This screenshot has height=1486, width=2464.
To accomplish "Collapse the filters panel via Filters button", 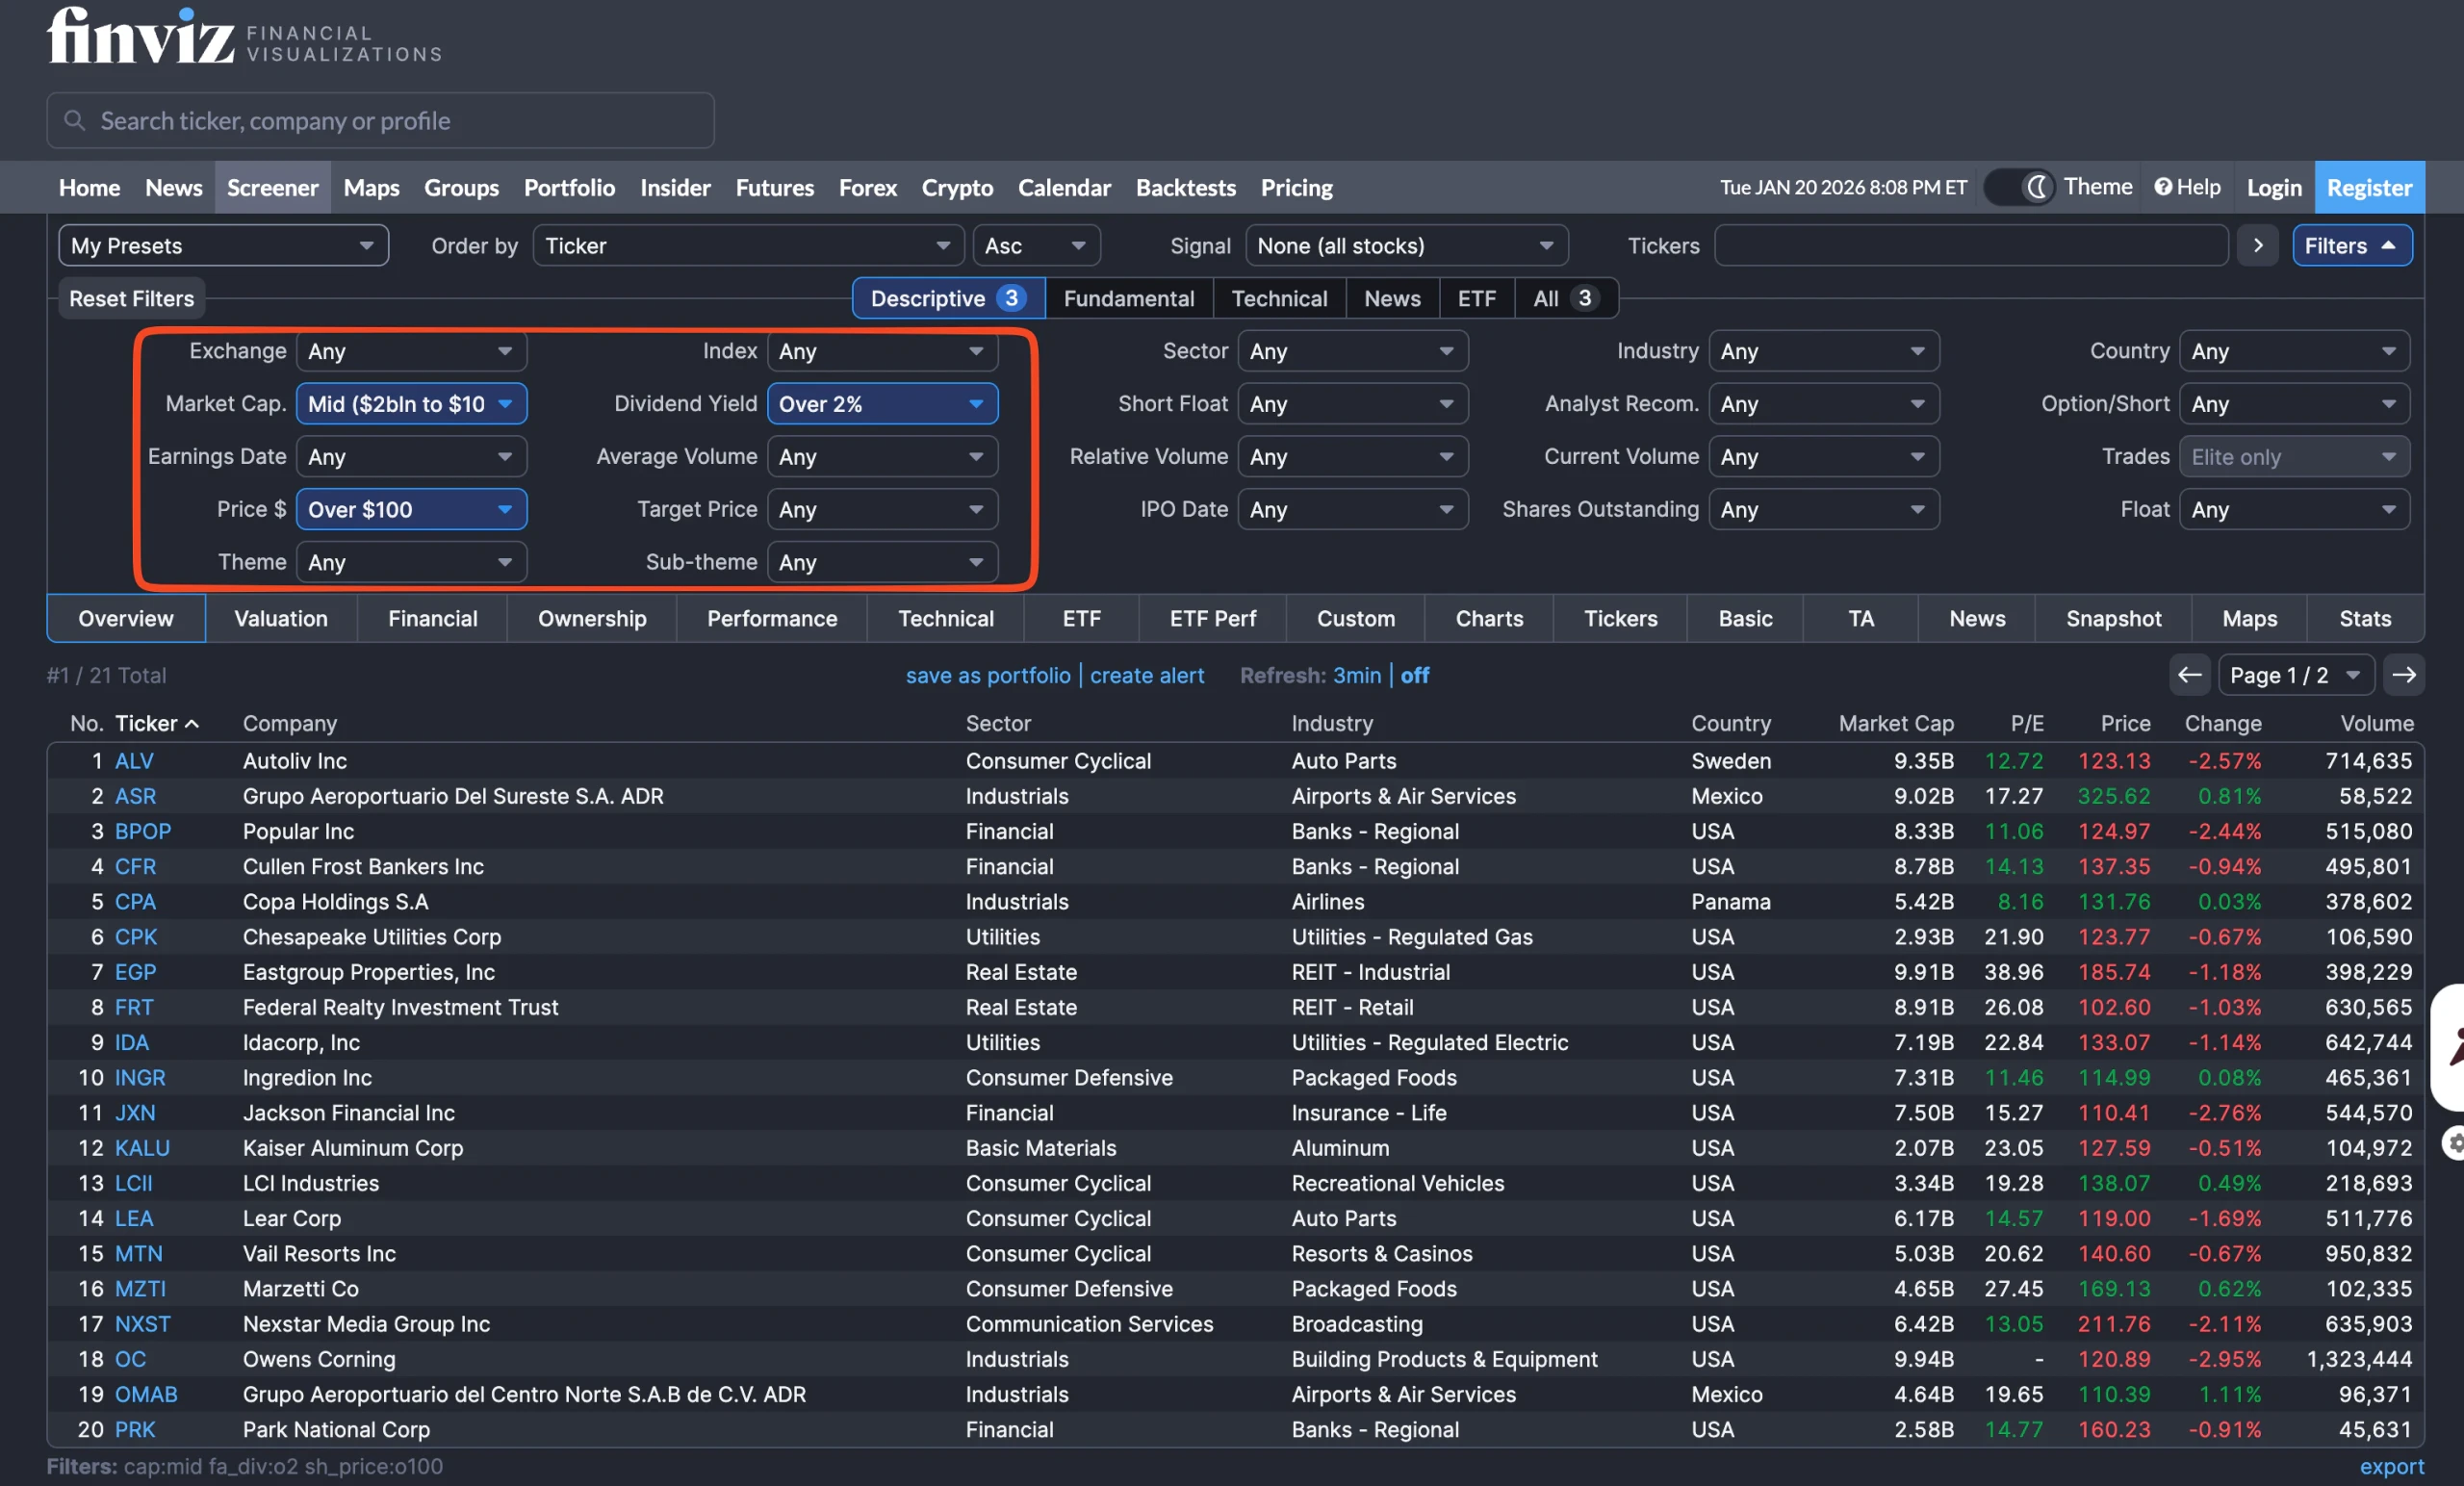I will (x=2351, y=245).
